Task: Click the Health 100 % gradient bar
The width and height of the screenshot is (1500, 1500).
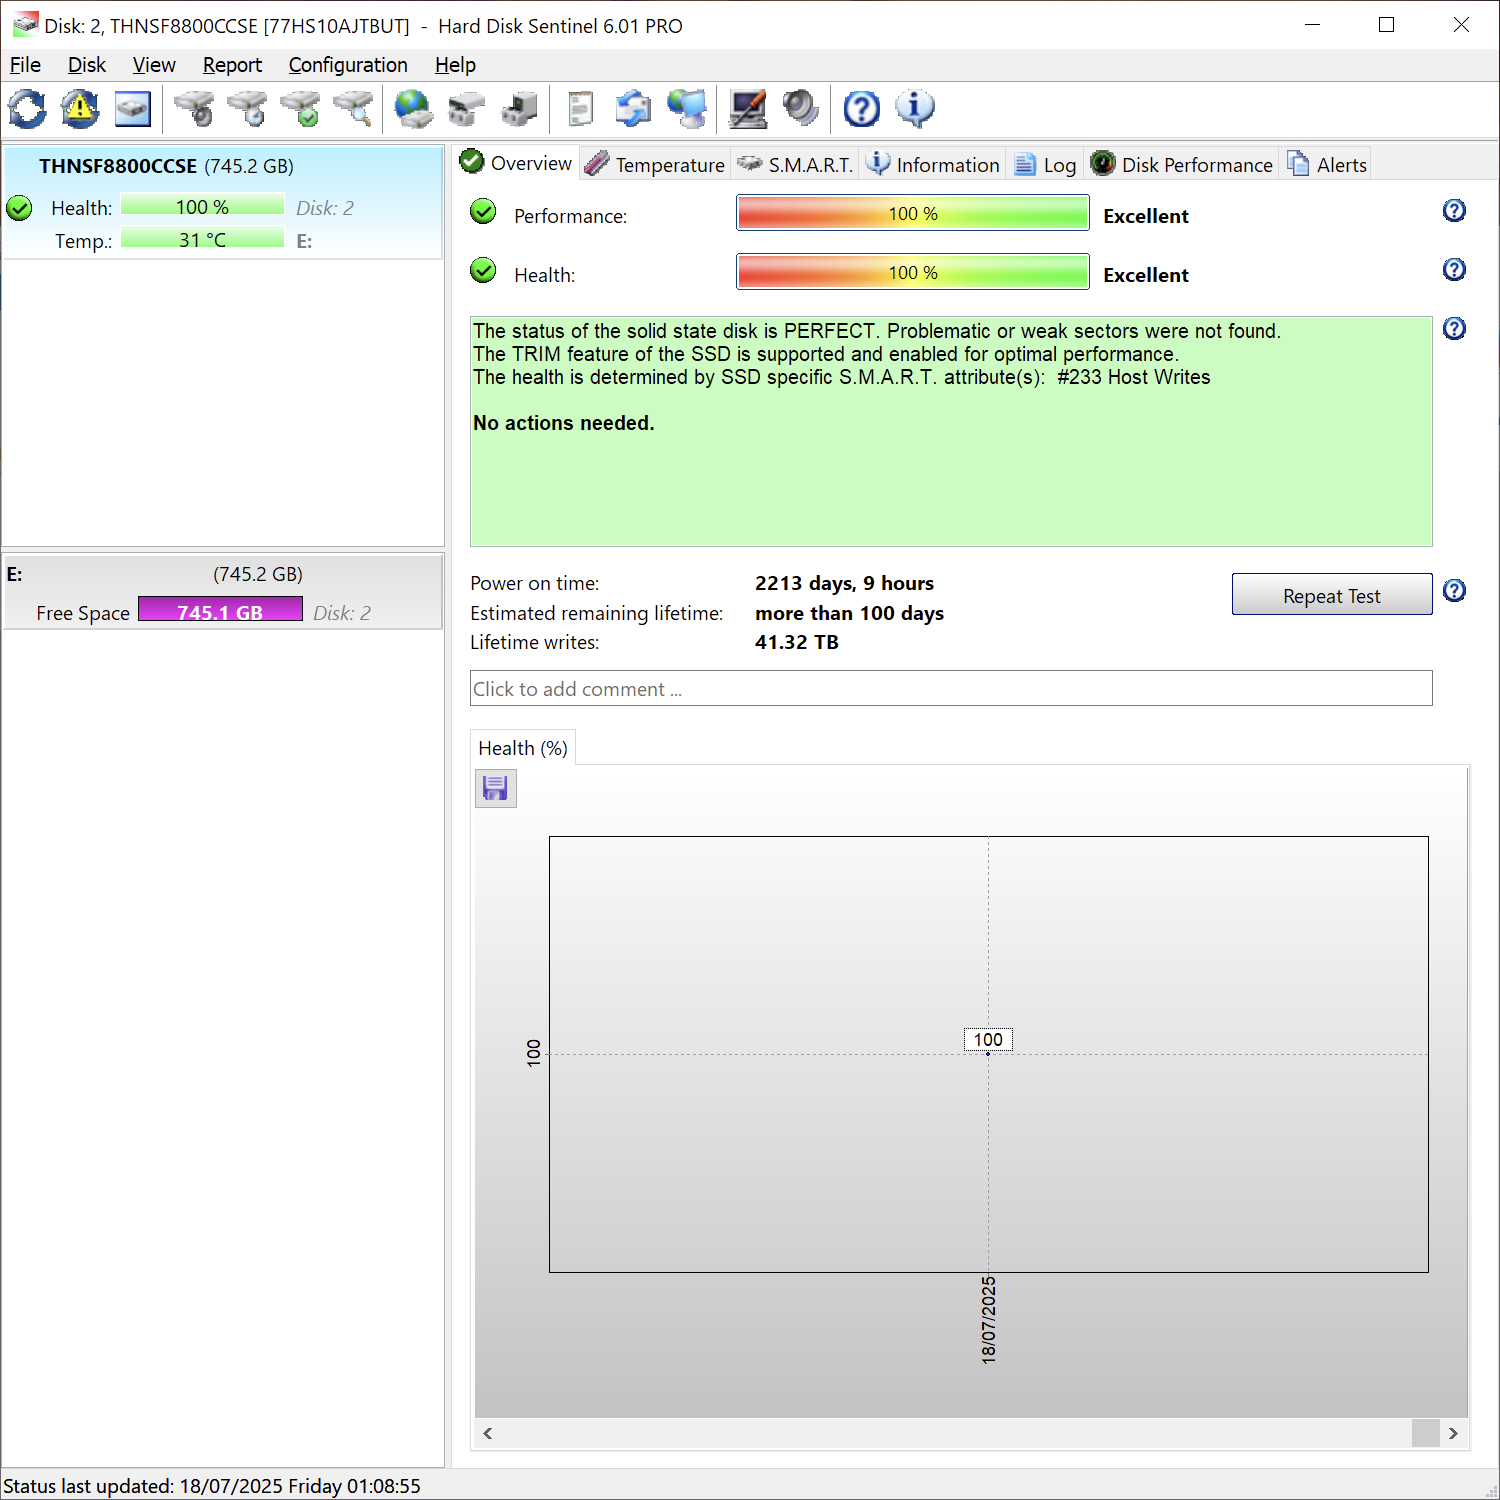Action: [913, 272]
